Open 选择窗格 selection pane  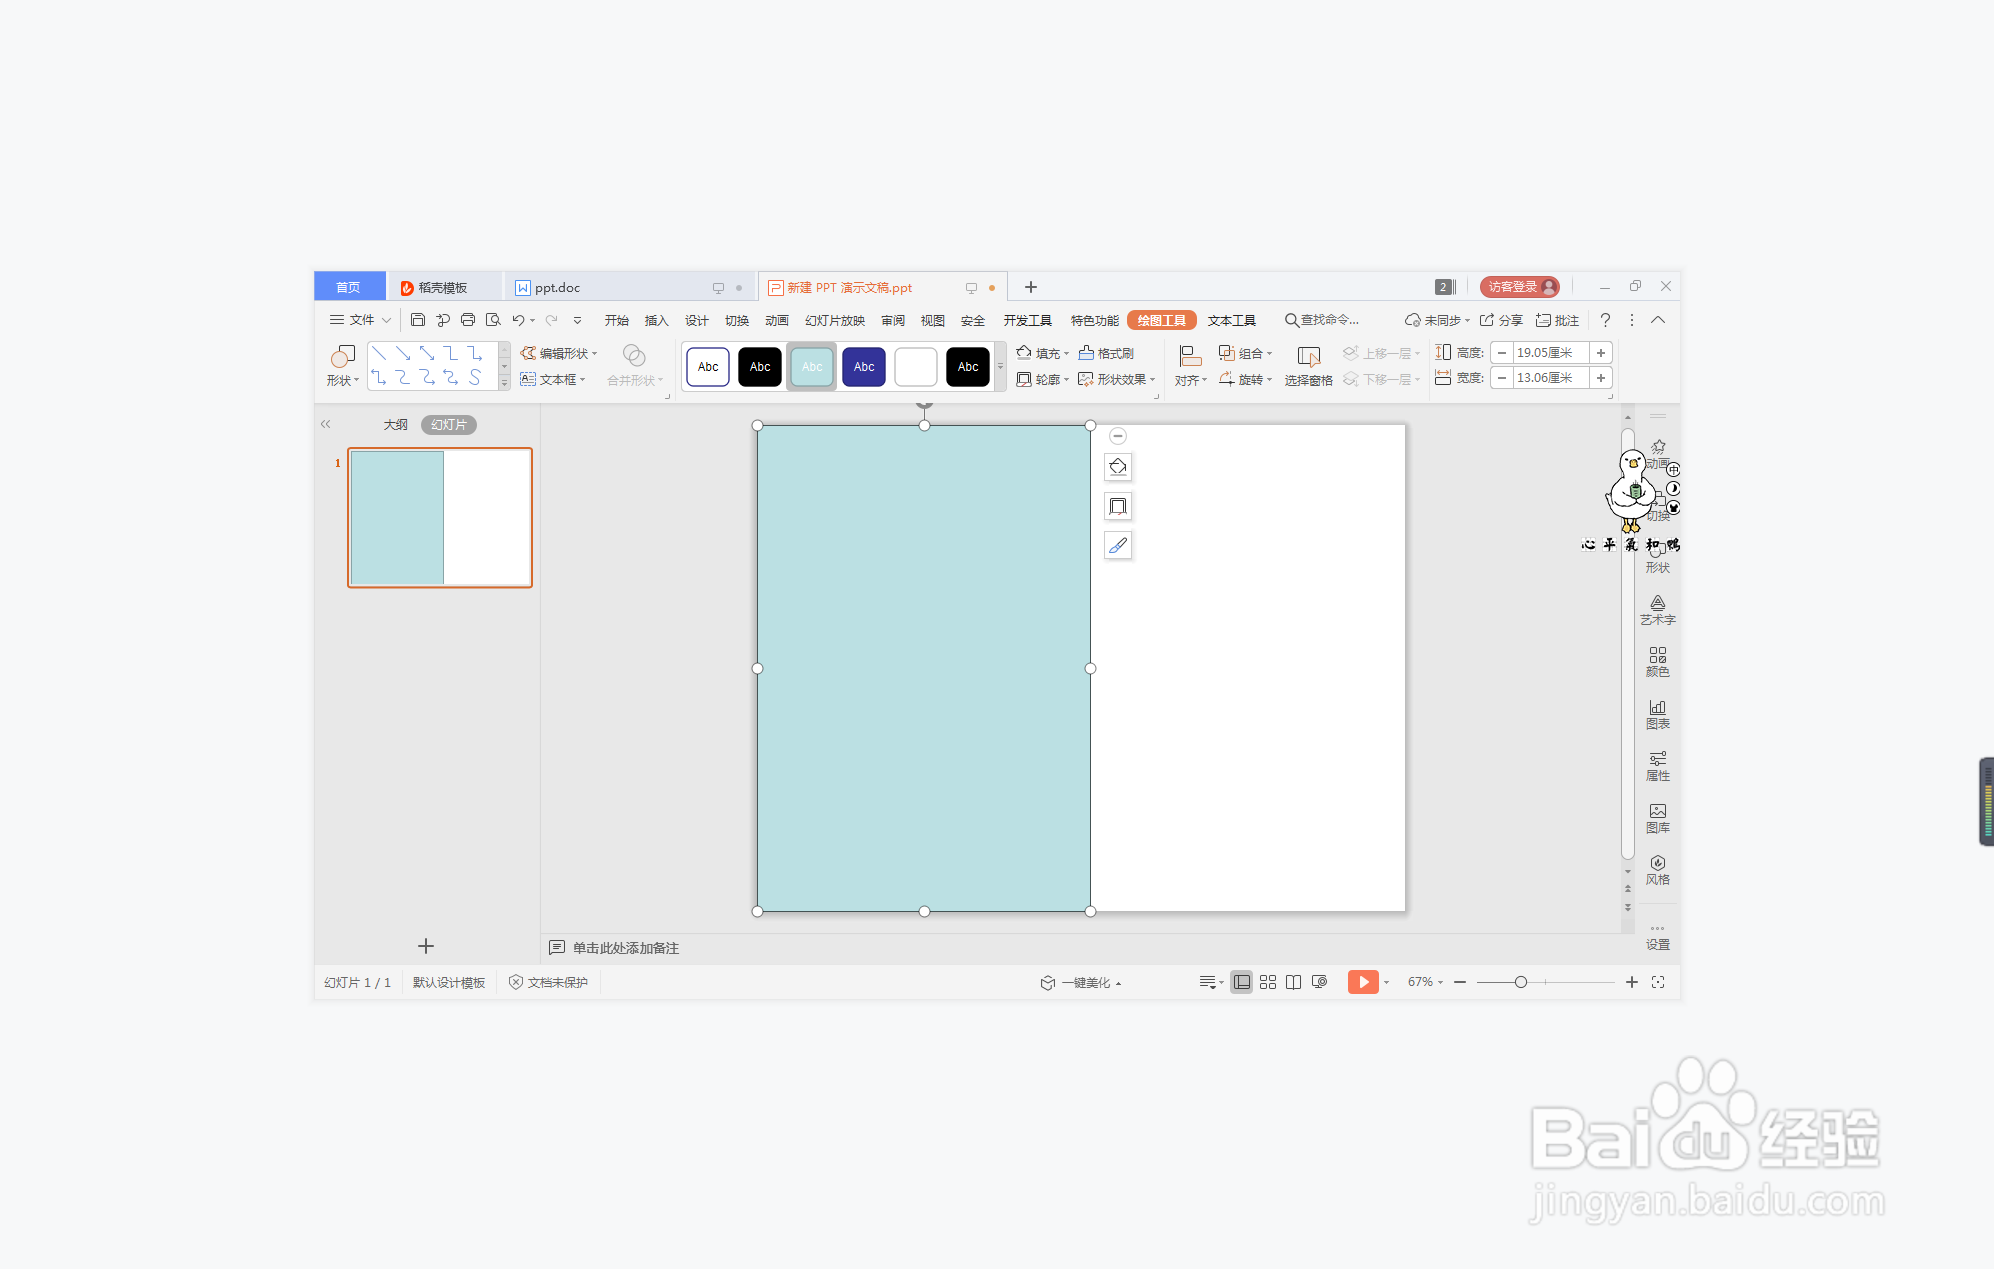click(1309, 366)
